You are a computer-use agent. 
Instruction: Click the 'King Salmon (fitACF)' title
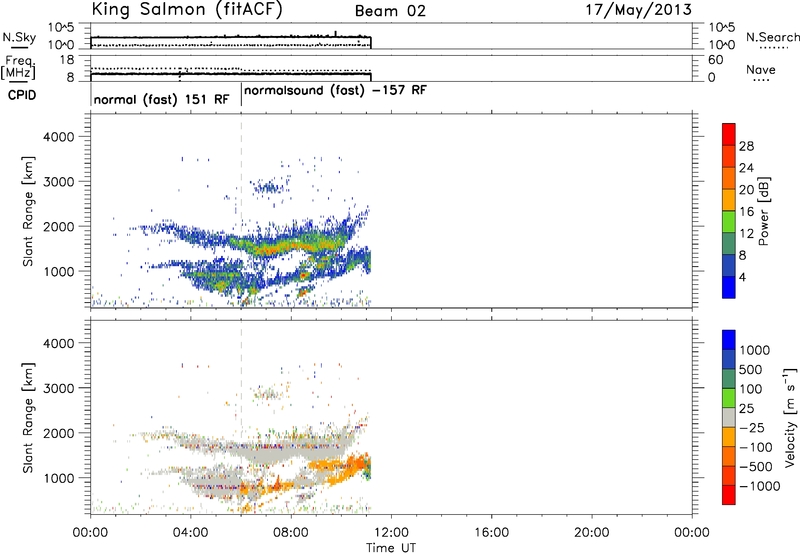click(187, 10)
